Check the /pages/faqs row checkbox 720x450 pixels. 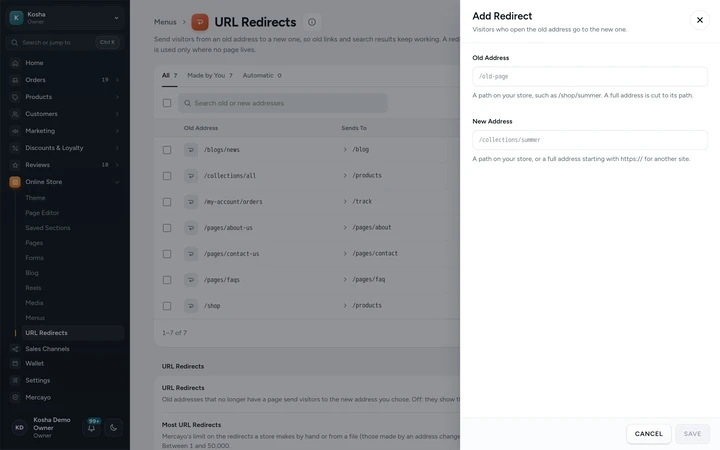coord(167,280)
